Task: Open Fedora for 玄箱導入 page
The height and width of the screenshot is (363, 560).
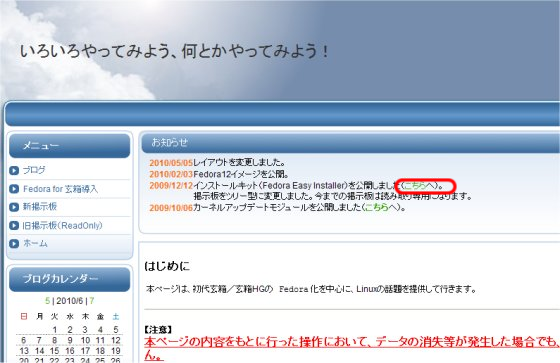Action: point(60,189)
